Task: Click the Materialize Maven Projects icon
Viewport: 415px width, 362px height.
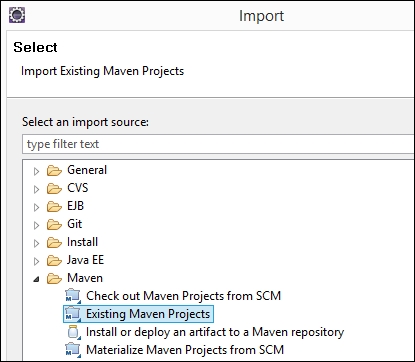Action: point(73,350)
